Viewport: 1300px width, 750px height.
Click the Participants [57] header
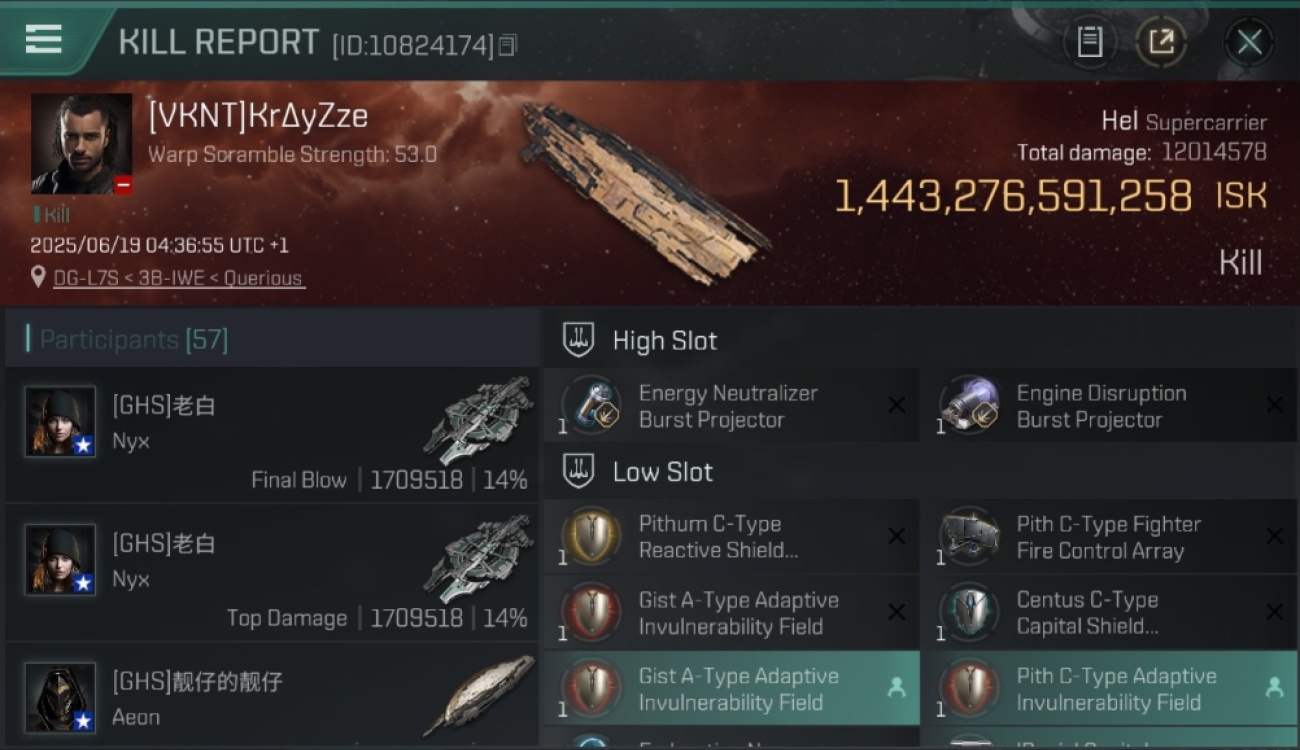[134, 340]
